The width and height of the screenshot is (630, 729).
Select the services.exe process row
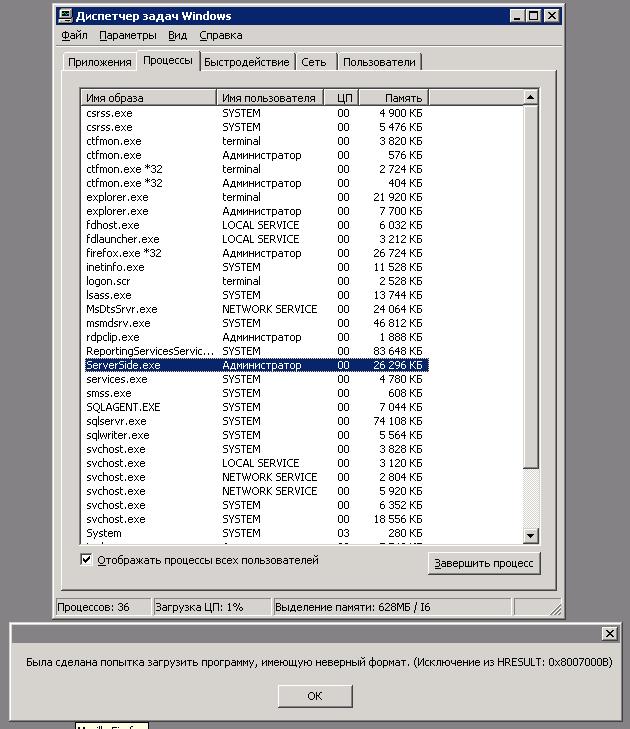coord(256,379)
